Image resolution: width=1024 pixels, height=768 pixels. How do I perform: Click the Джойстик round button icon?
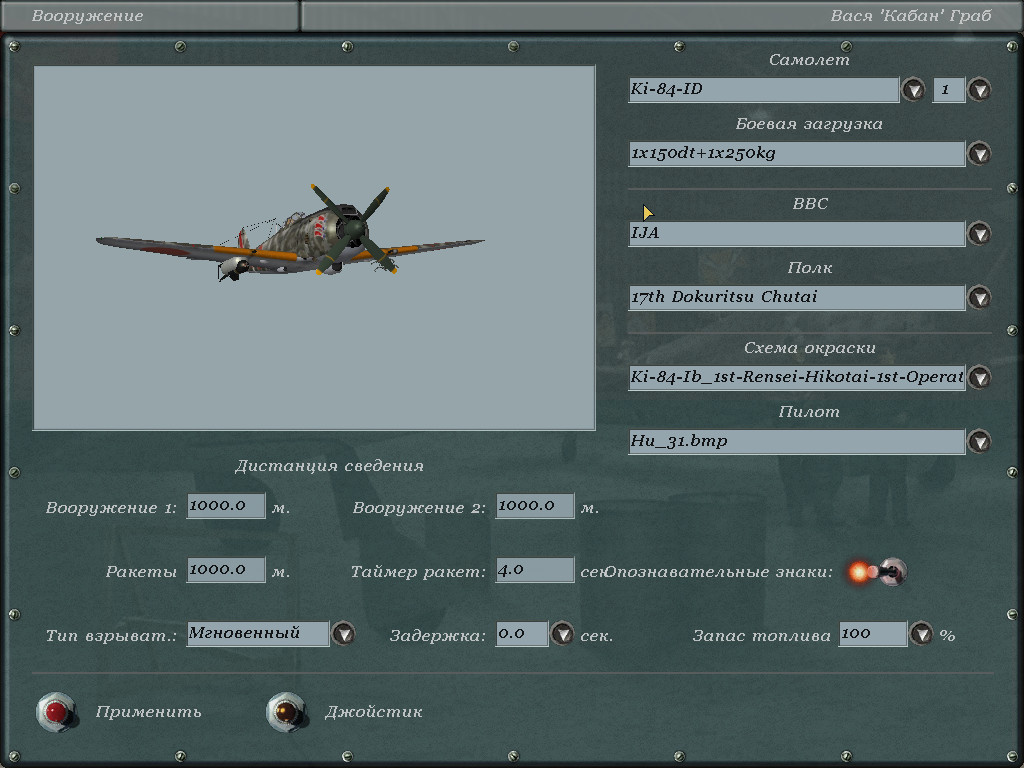coord(285,711)
